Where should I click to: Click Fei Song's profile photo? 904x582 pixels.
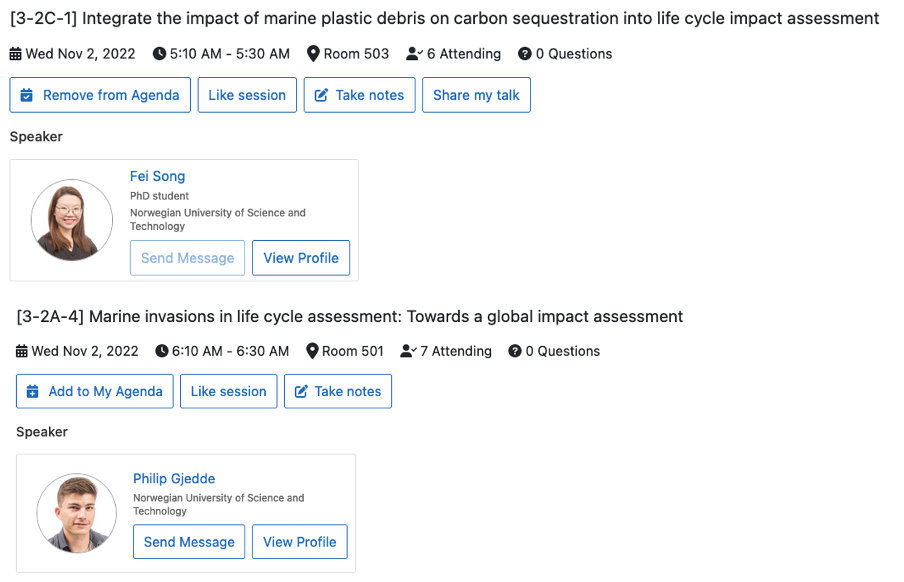tap(71, 220)
